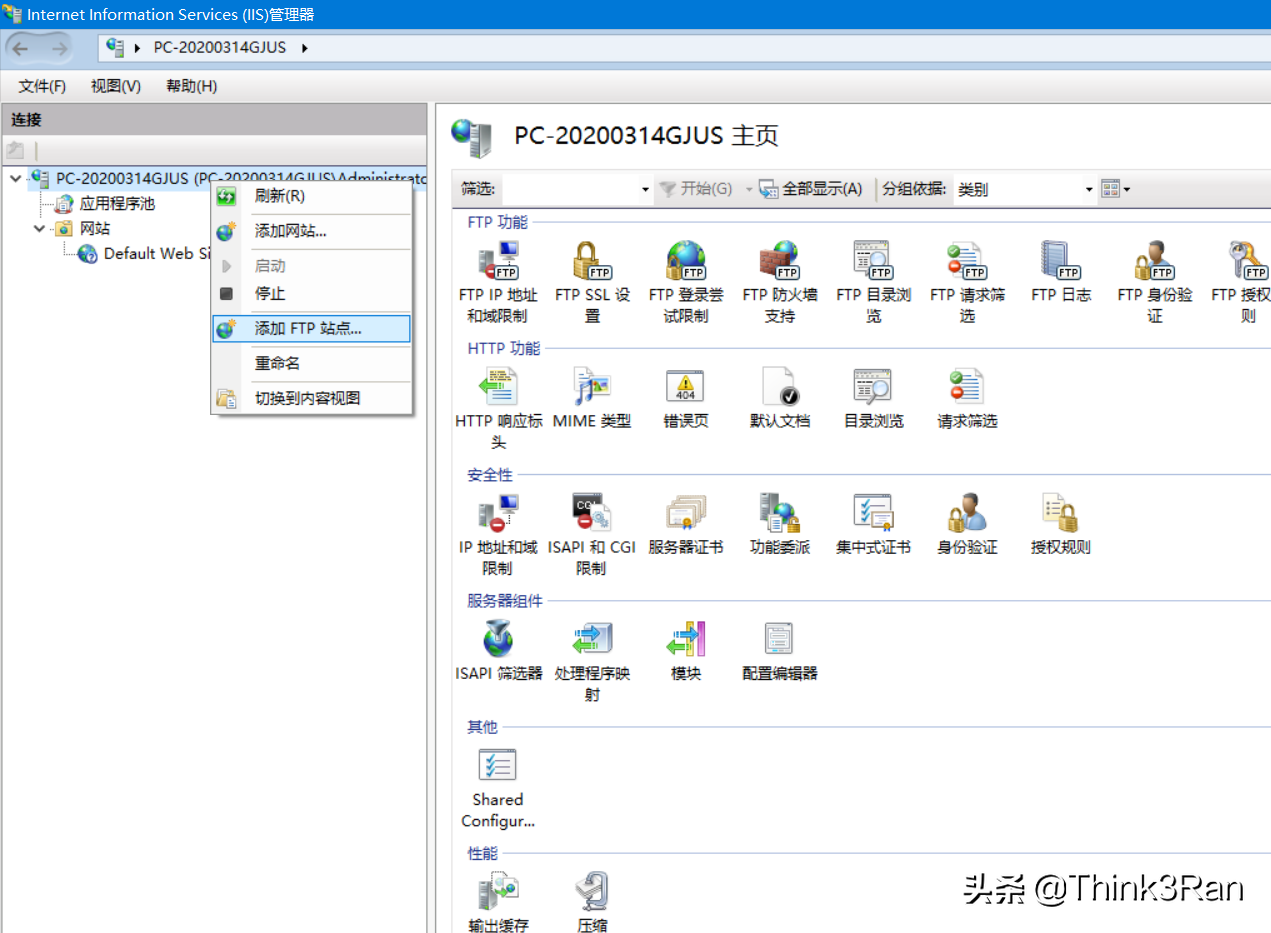Choose 刷新(R) in context menu
This screenshot has width=1271, height=933.
(312, 196)
